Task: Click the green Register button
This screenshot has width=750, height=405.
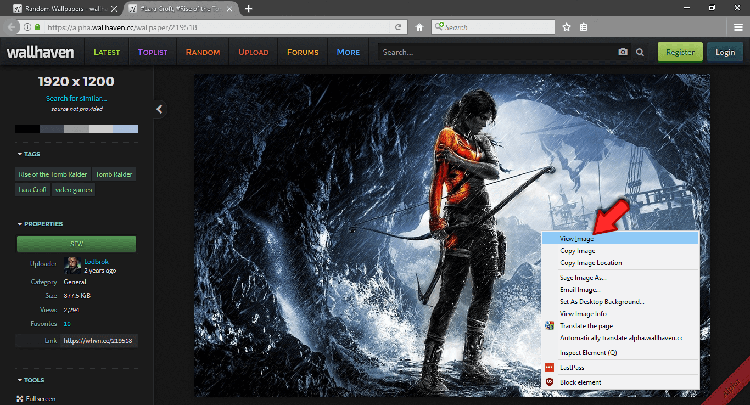Action: (x=680, y=52)
